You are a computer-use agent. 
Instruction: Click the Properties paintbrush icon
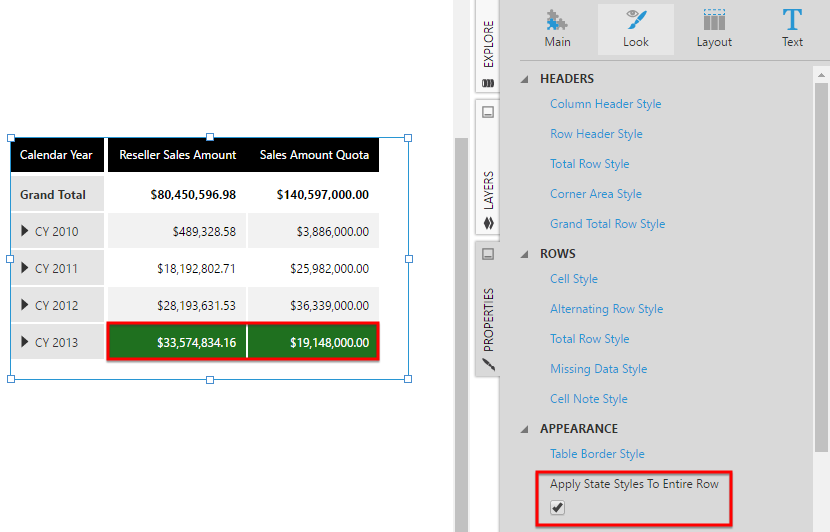[x=489, y=364]
